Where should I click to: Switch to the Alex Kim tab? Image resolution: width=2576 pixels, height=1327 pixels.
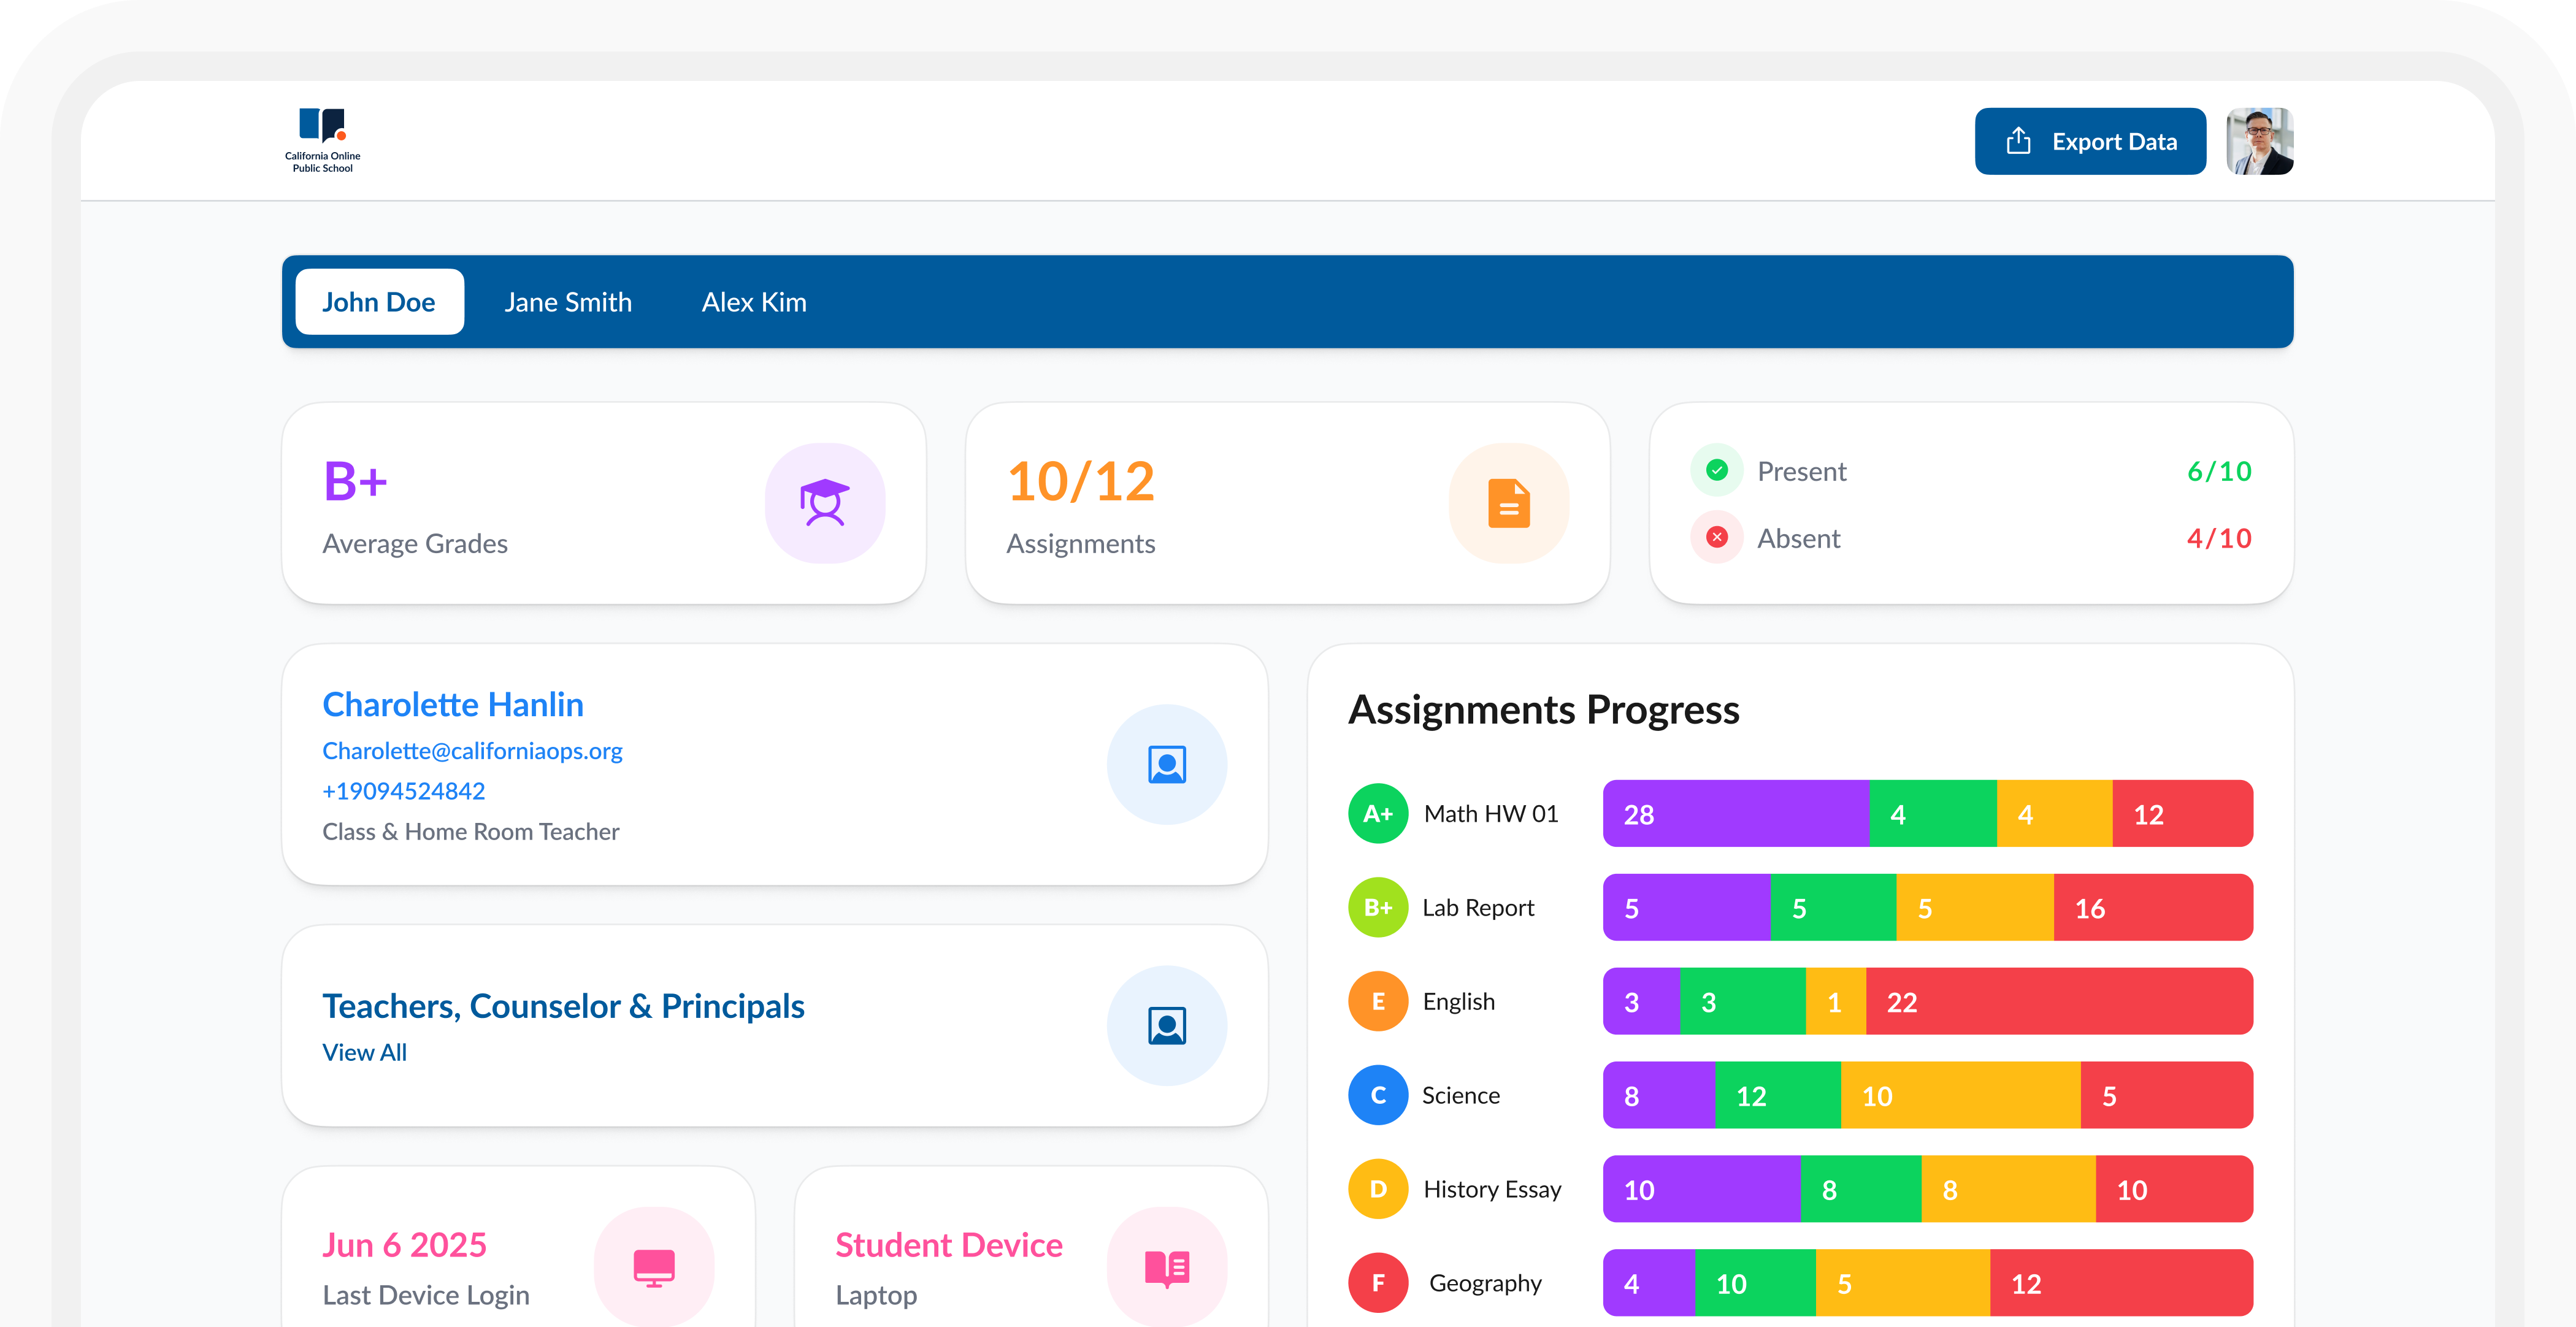(x=754, y=302)
